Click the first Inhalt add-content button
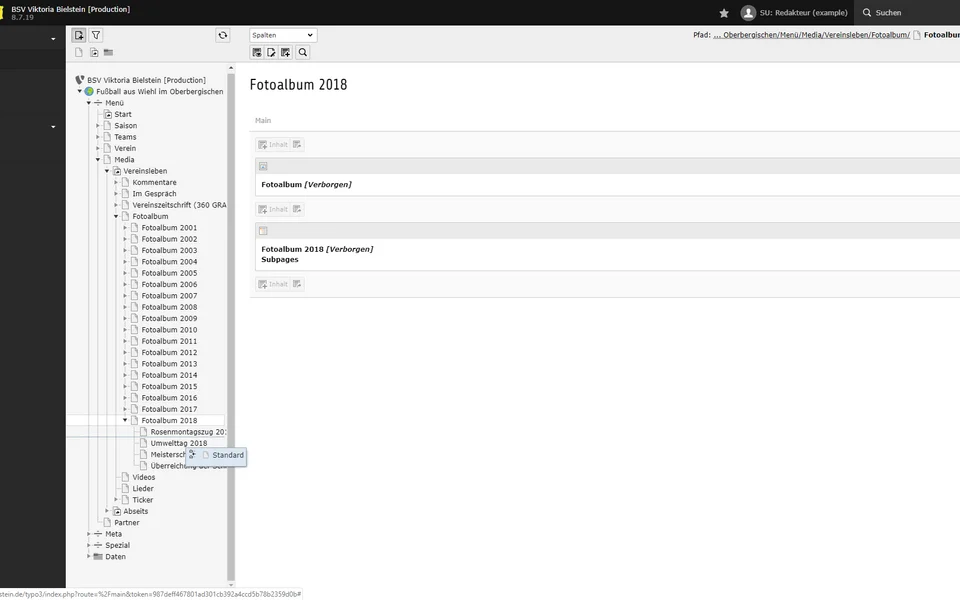 [272, 145]
